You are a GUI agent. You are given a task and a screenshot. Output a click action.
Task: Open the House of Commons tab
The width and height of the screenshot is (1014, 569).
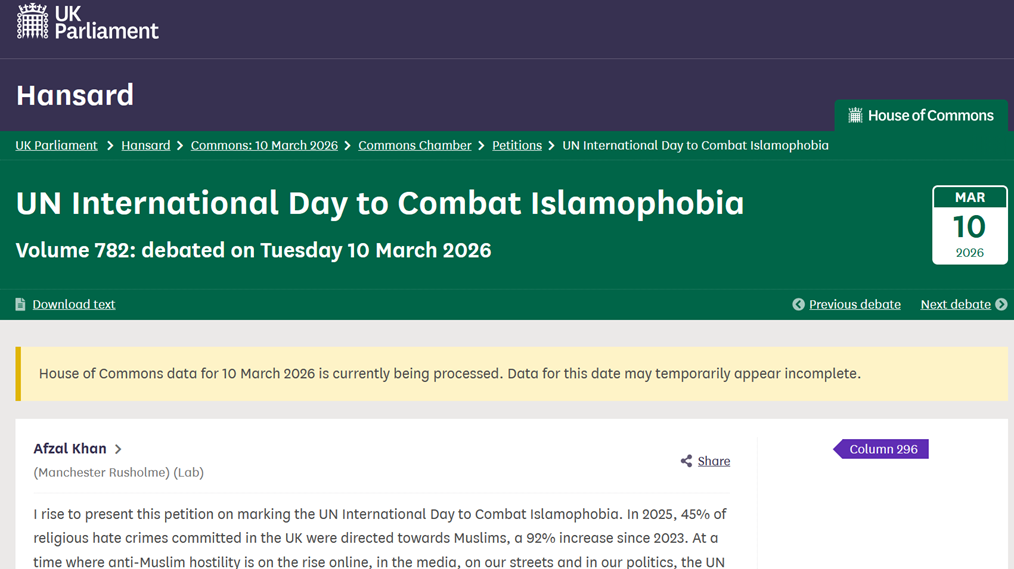[920, 116]
